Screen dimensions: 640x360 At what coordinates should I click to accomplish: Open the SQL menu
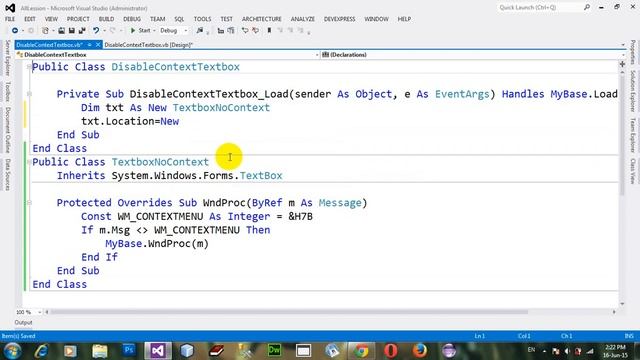click(179, 19)
